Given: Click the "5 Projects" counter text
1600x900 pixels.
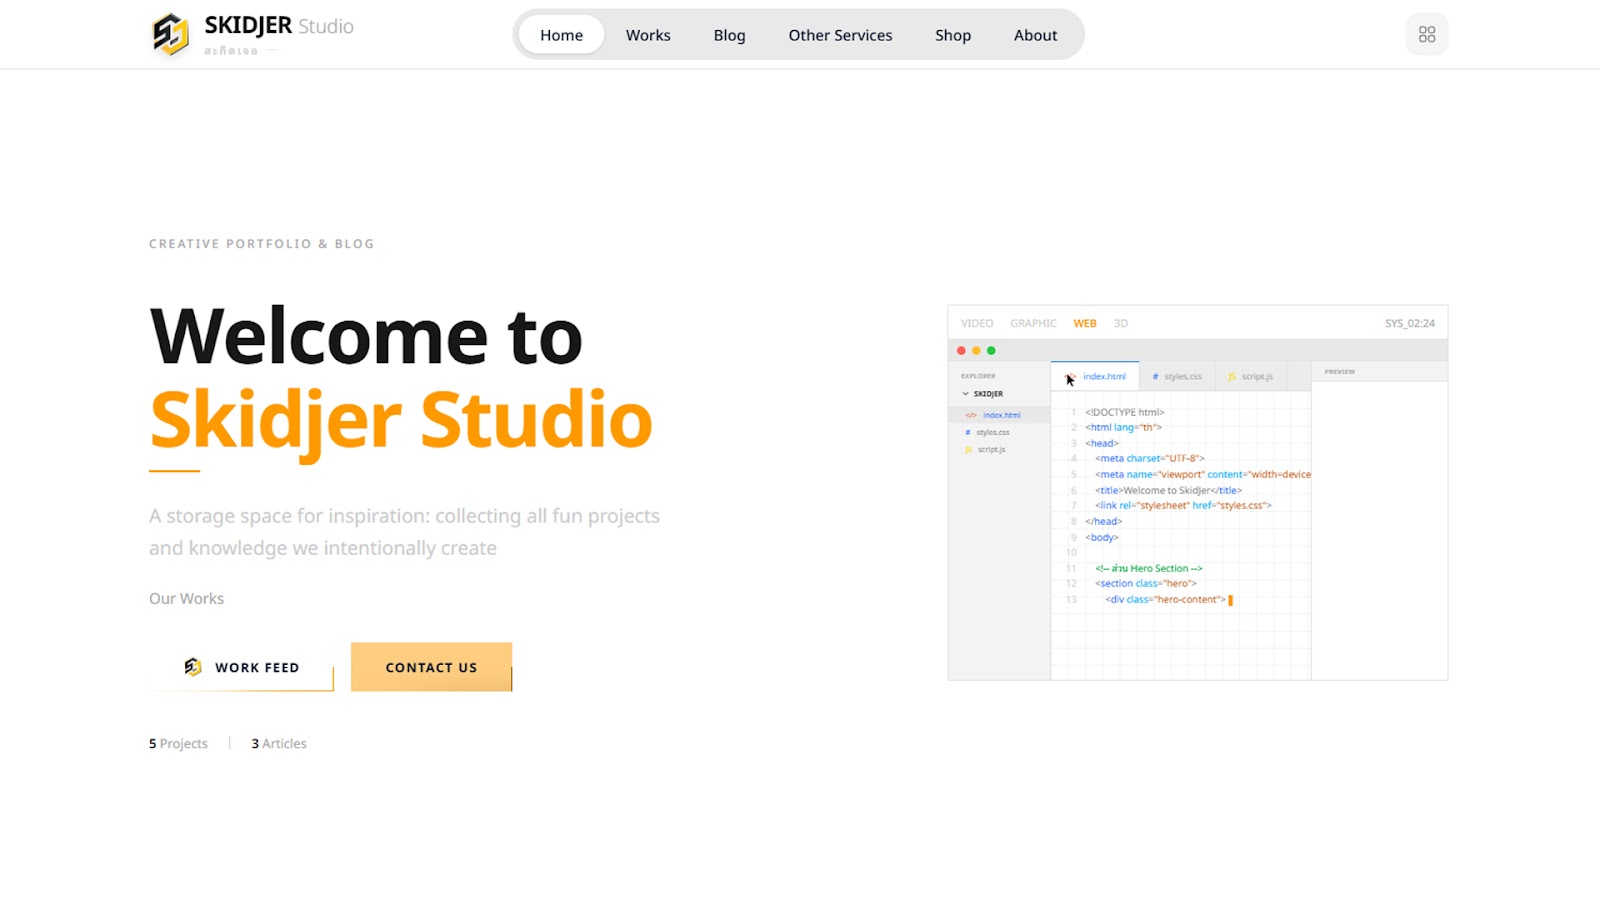Looking at the screenshot, I should pyautogui.click(x=178, y=743).
